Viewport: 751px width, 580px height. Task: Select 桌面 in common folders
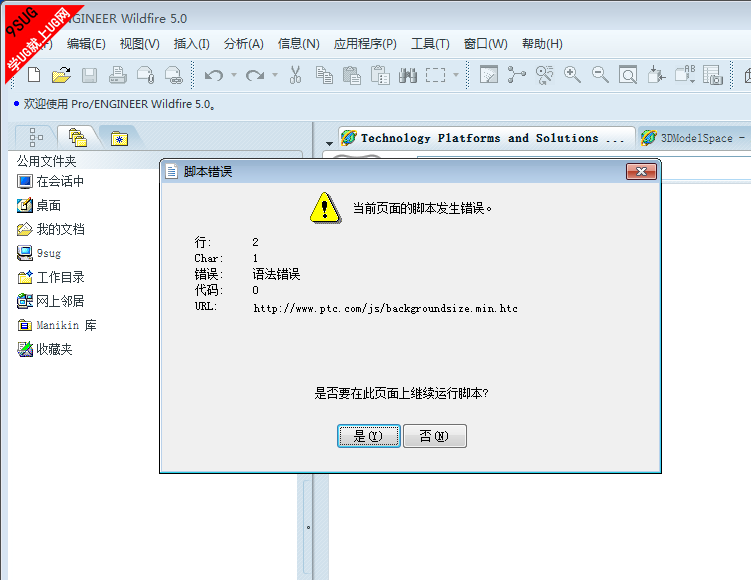point(39,205)
